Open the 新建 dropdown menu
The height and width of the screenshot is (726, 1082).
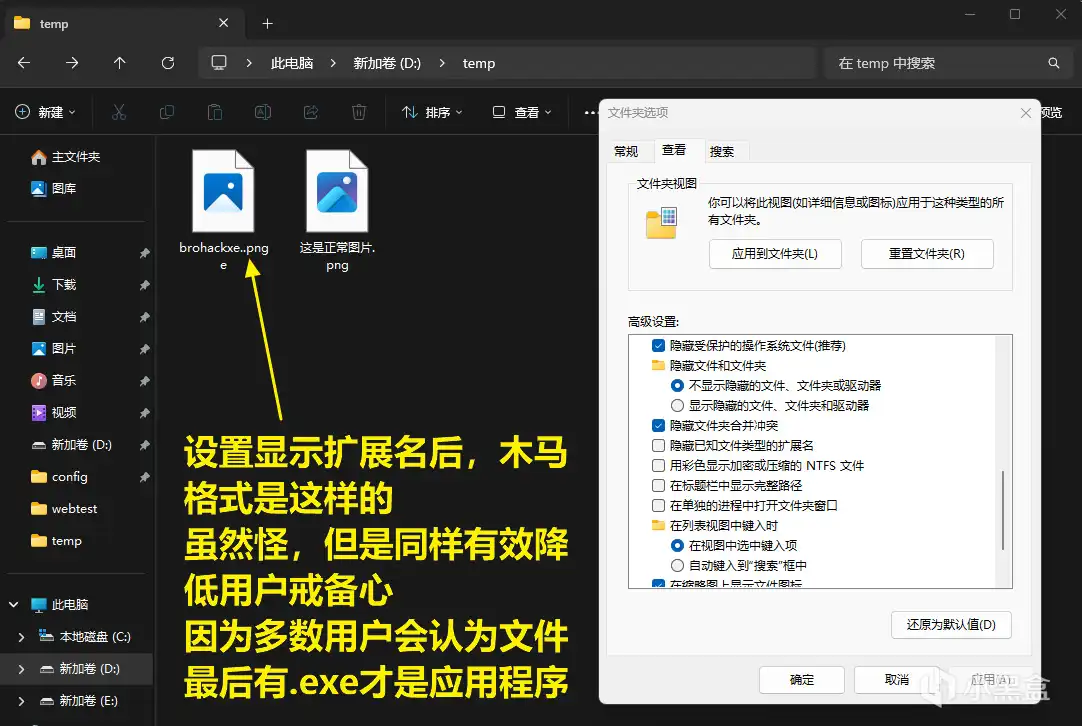pyautogui.click(x=46, y=112)
